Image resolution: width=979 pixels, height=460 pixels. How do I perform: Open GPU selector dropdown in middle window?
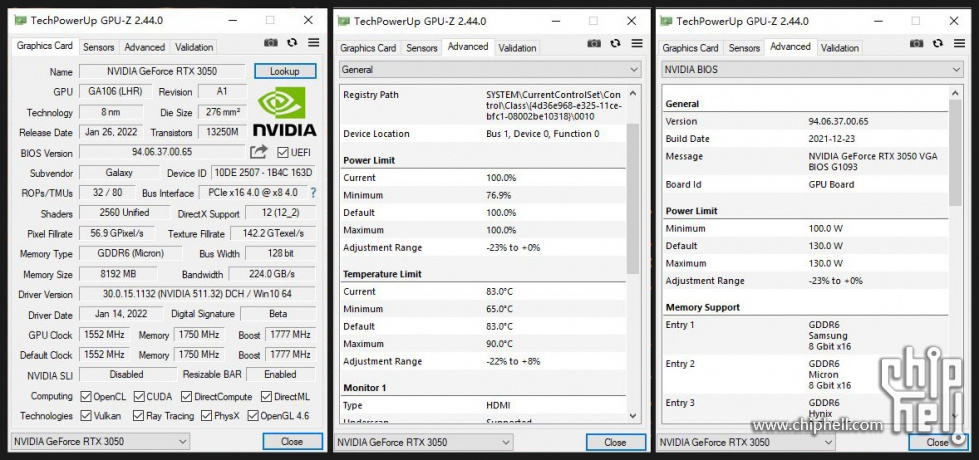(423, 442)
